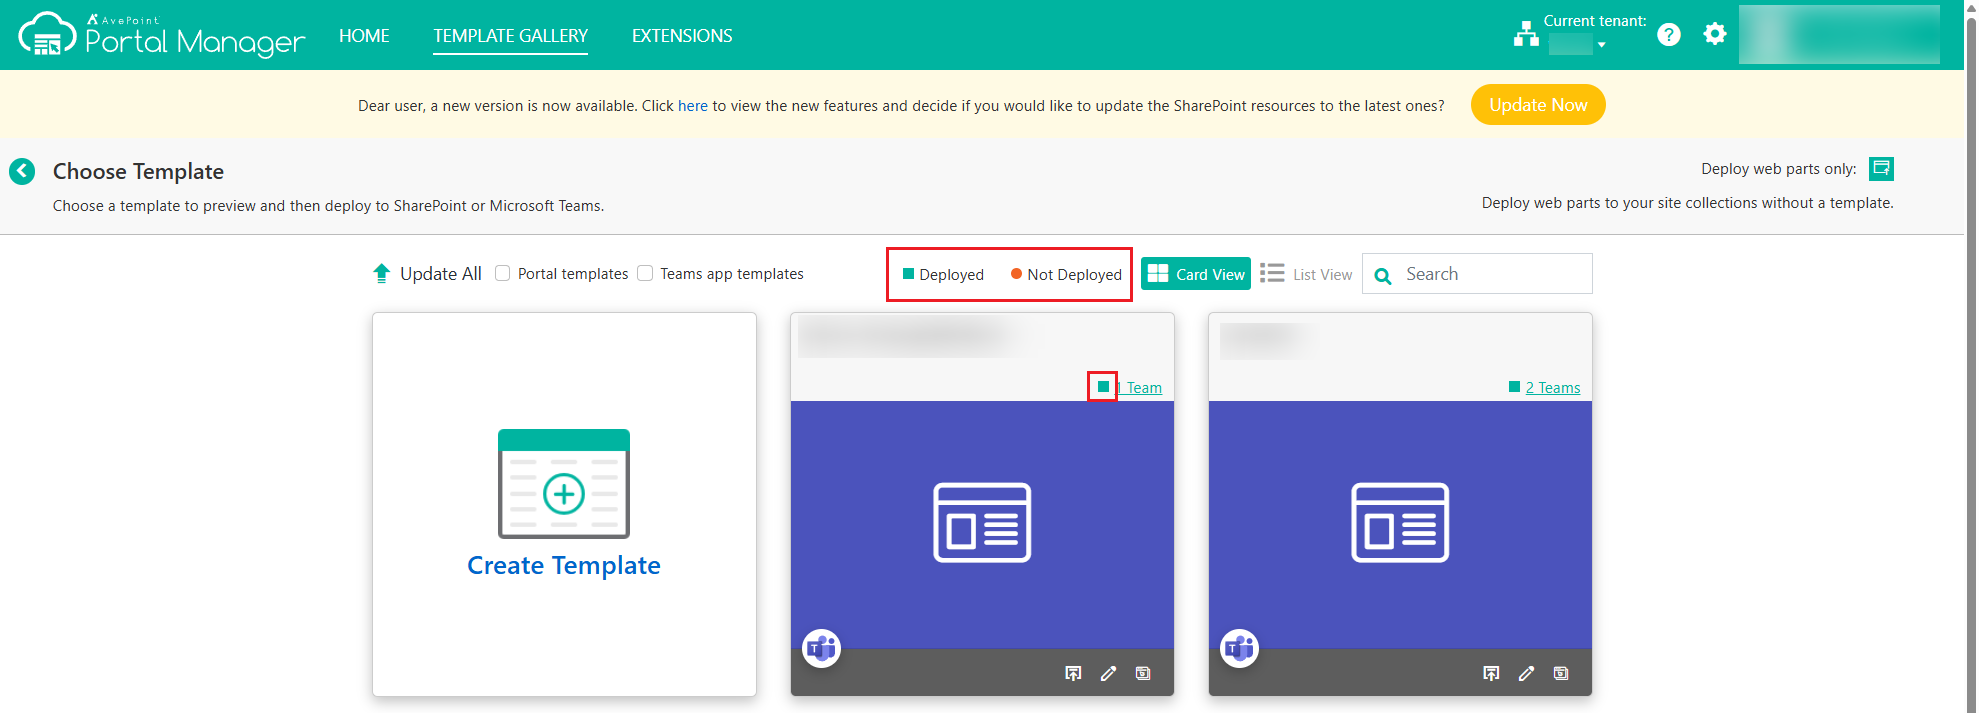
Task: Click the copy icon on the 1 Team card
Action: click(x=1143, y=673)
